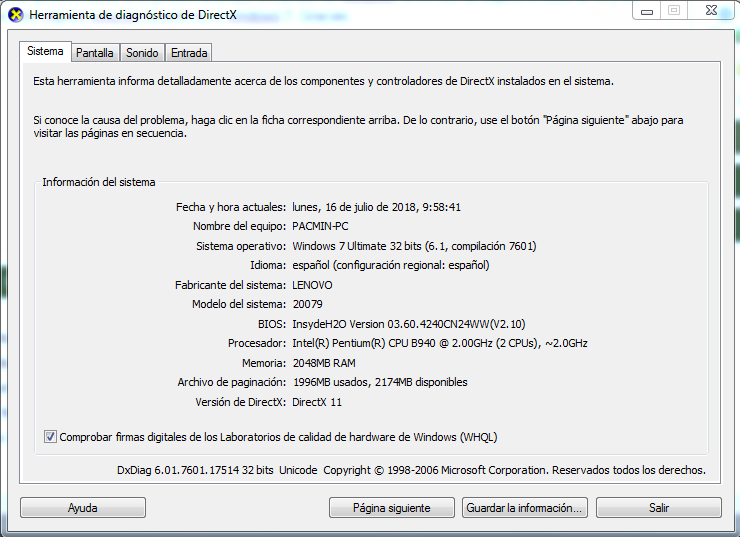Image resolution: width=740 pixels, height=537 pixels.
Task: Switch to the Sistema tab
Action: pos(45,51)
